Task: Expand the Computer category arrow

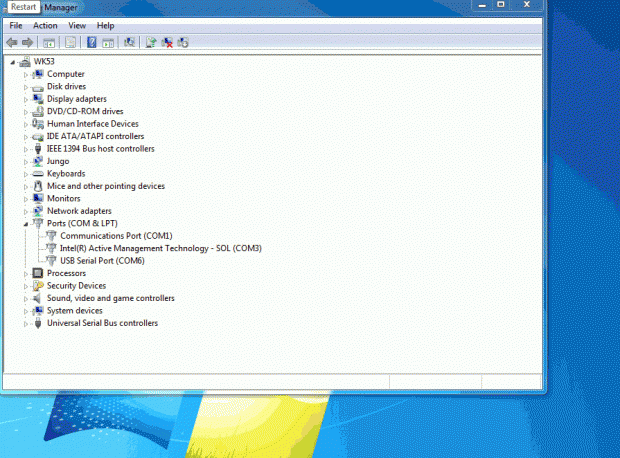Action: click(26, 75)
